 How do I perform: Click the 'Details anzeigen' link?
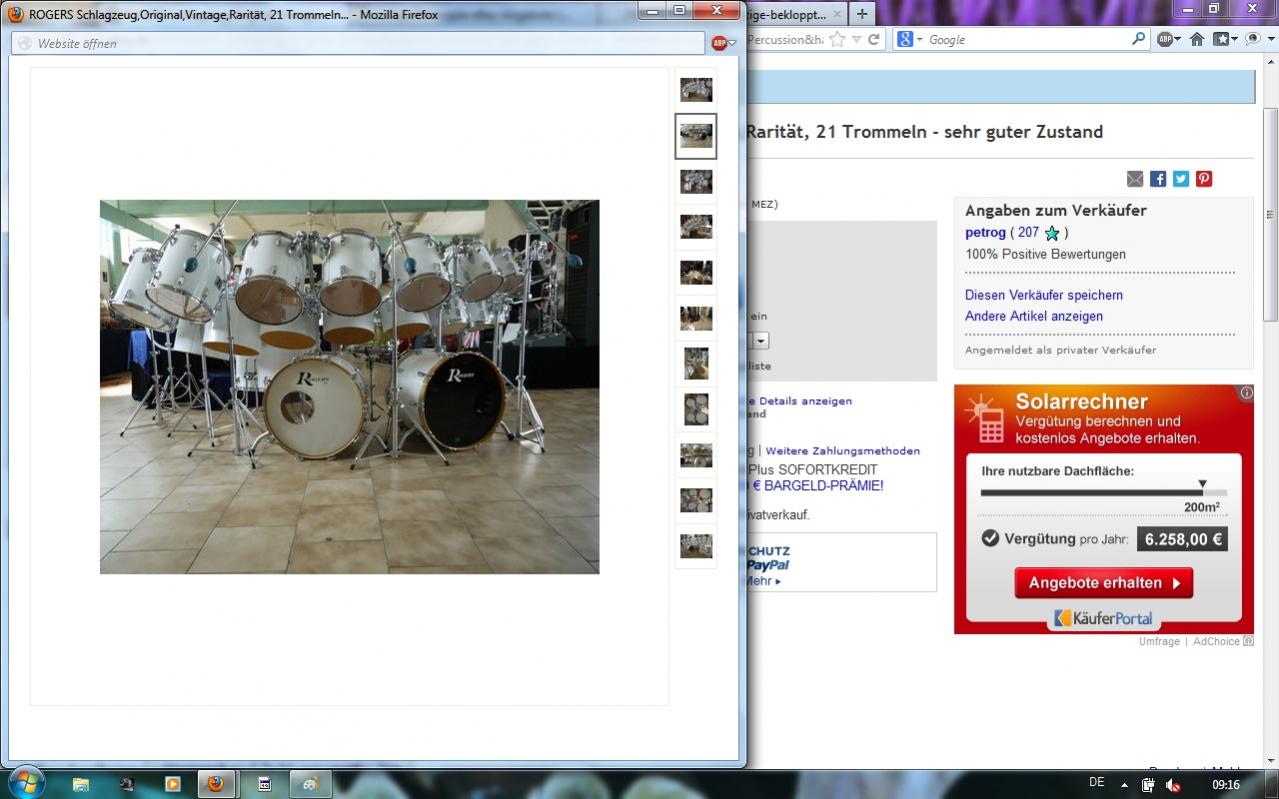click(805, 401)
